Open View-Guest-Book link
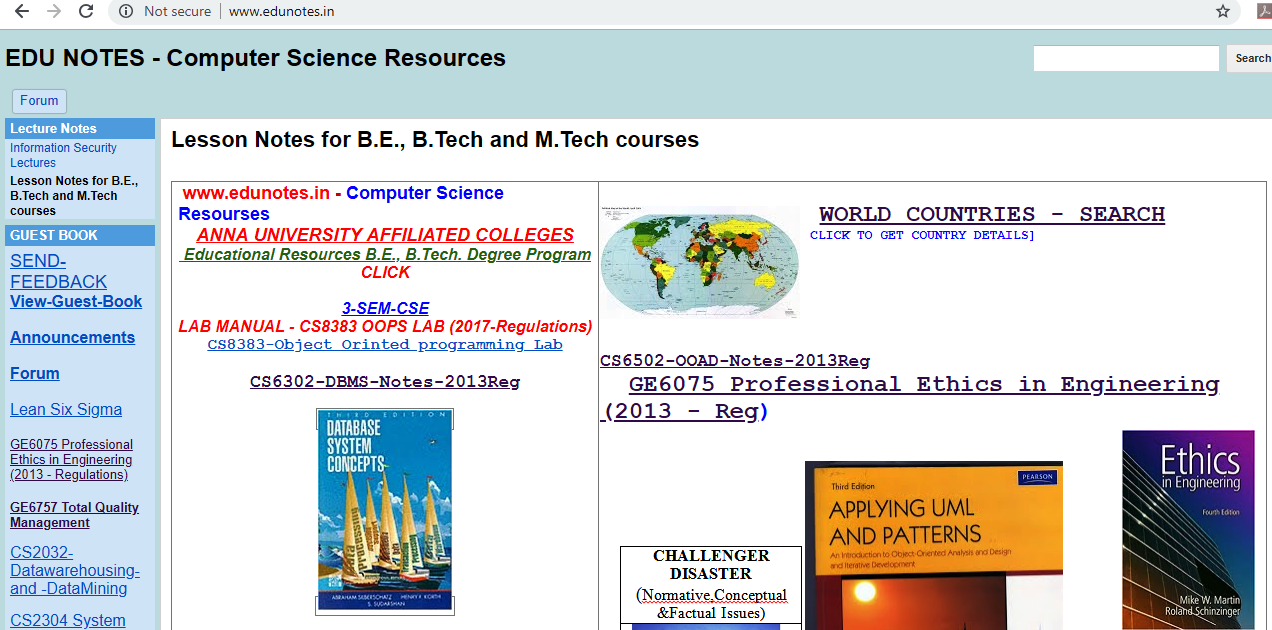The image size is (1272, 630). (76, 301)
